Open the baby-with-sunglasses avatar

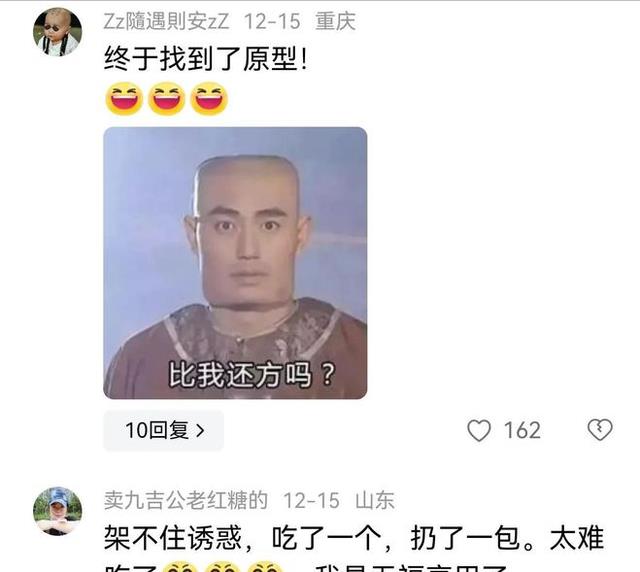click(58, 31)
